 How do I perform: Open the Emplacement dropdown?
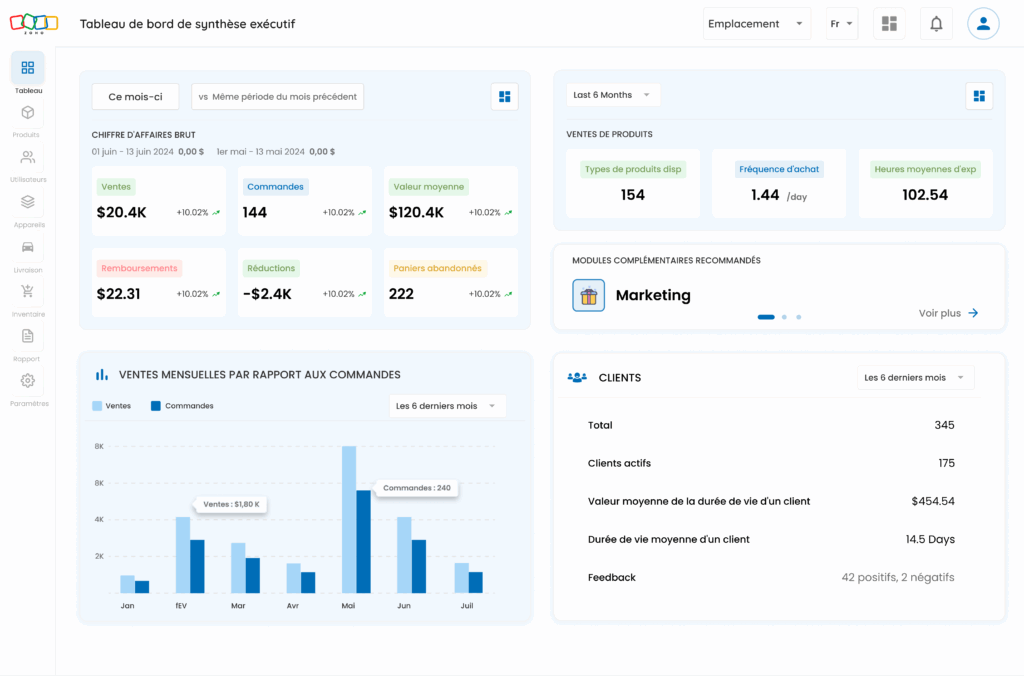(757, 24)
